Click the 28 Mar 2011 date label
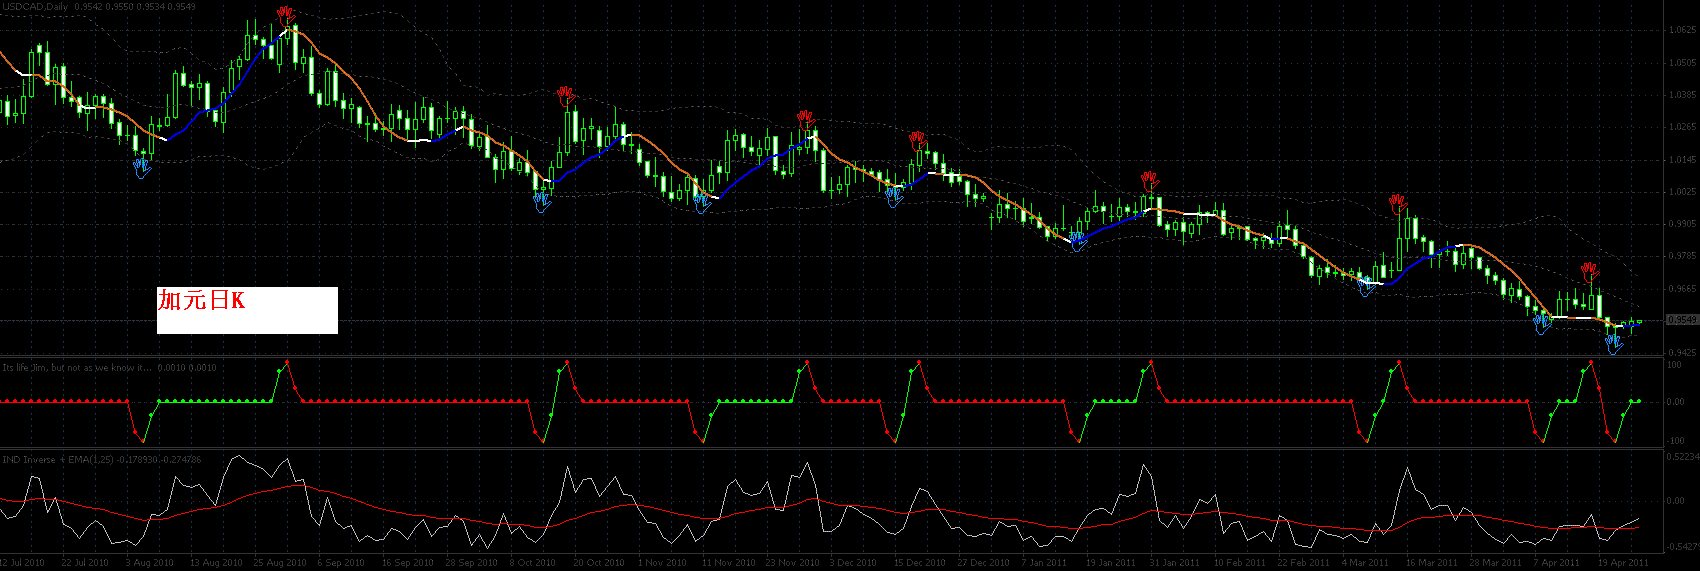The height and width of the screenshot is (571, 1700). click(x=1495, y=563)
